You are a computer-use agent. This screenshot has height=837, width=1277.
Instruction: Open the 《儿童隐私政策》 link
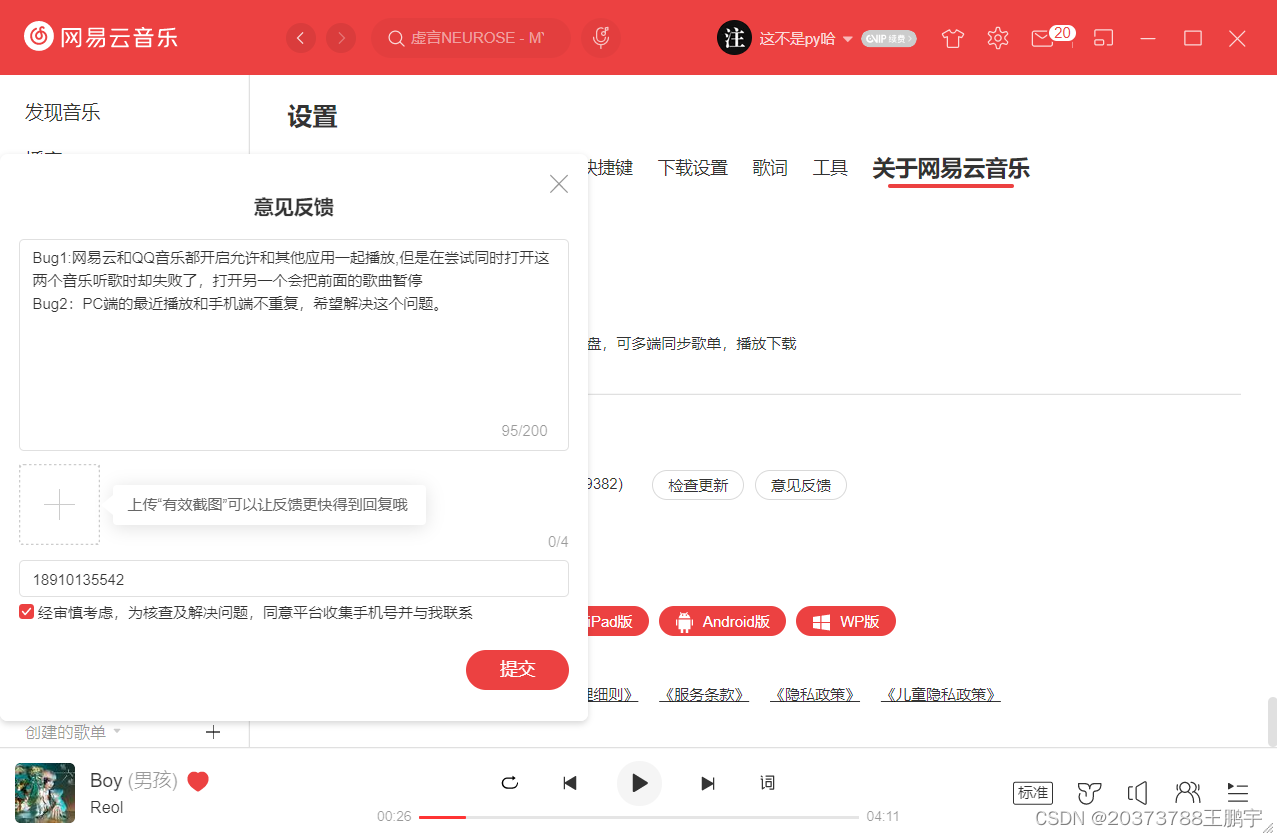(941, 694)
